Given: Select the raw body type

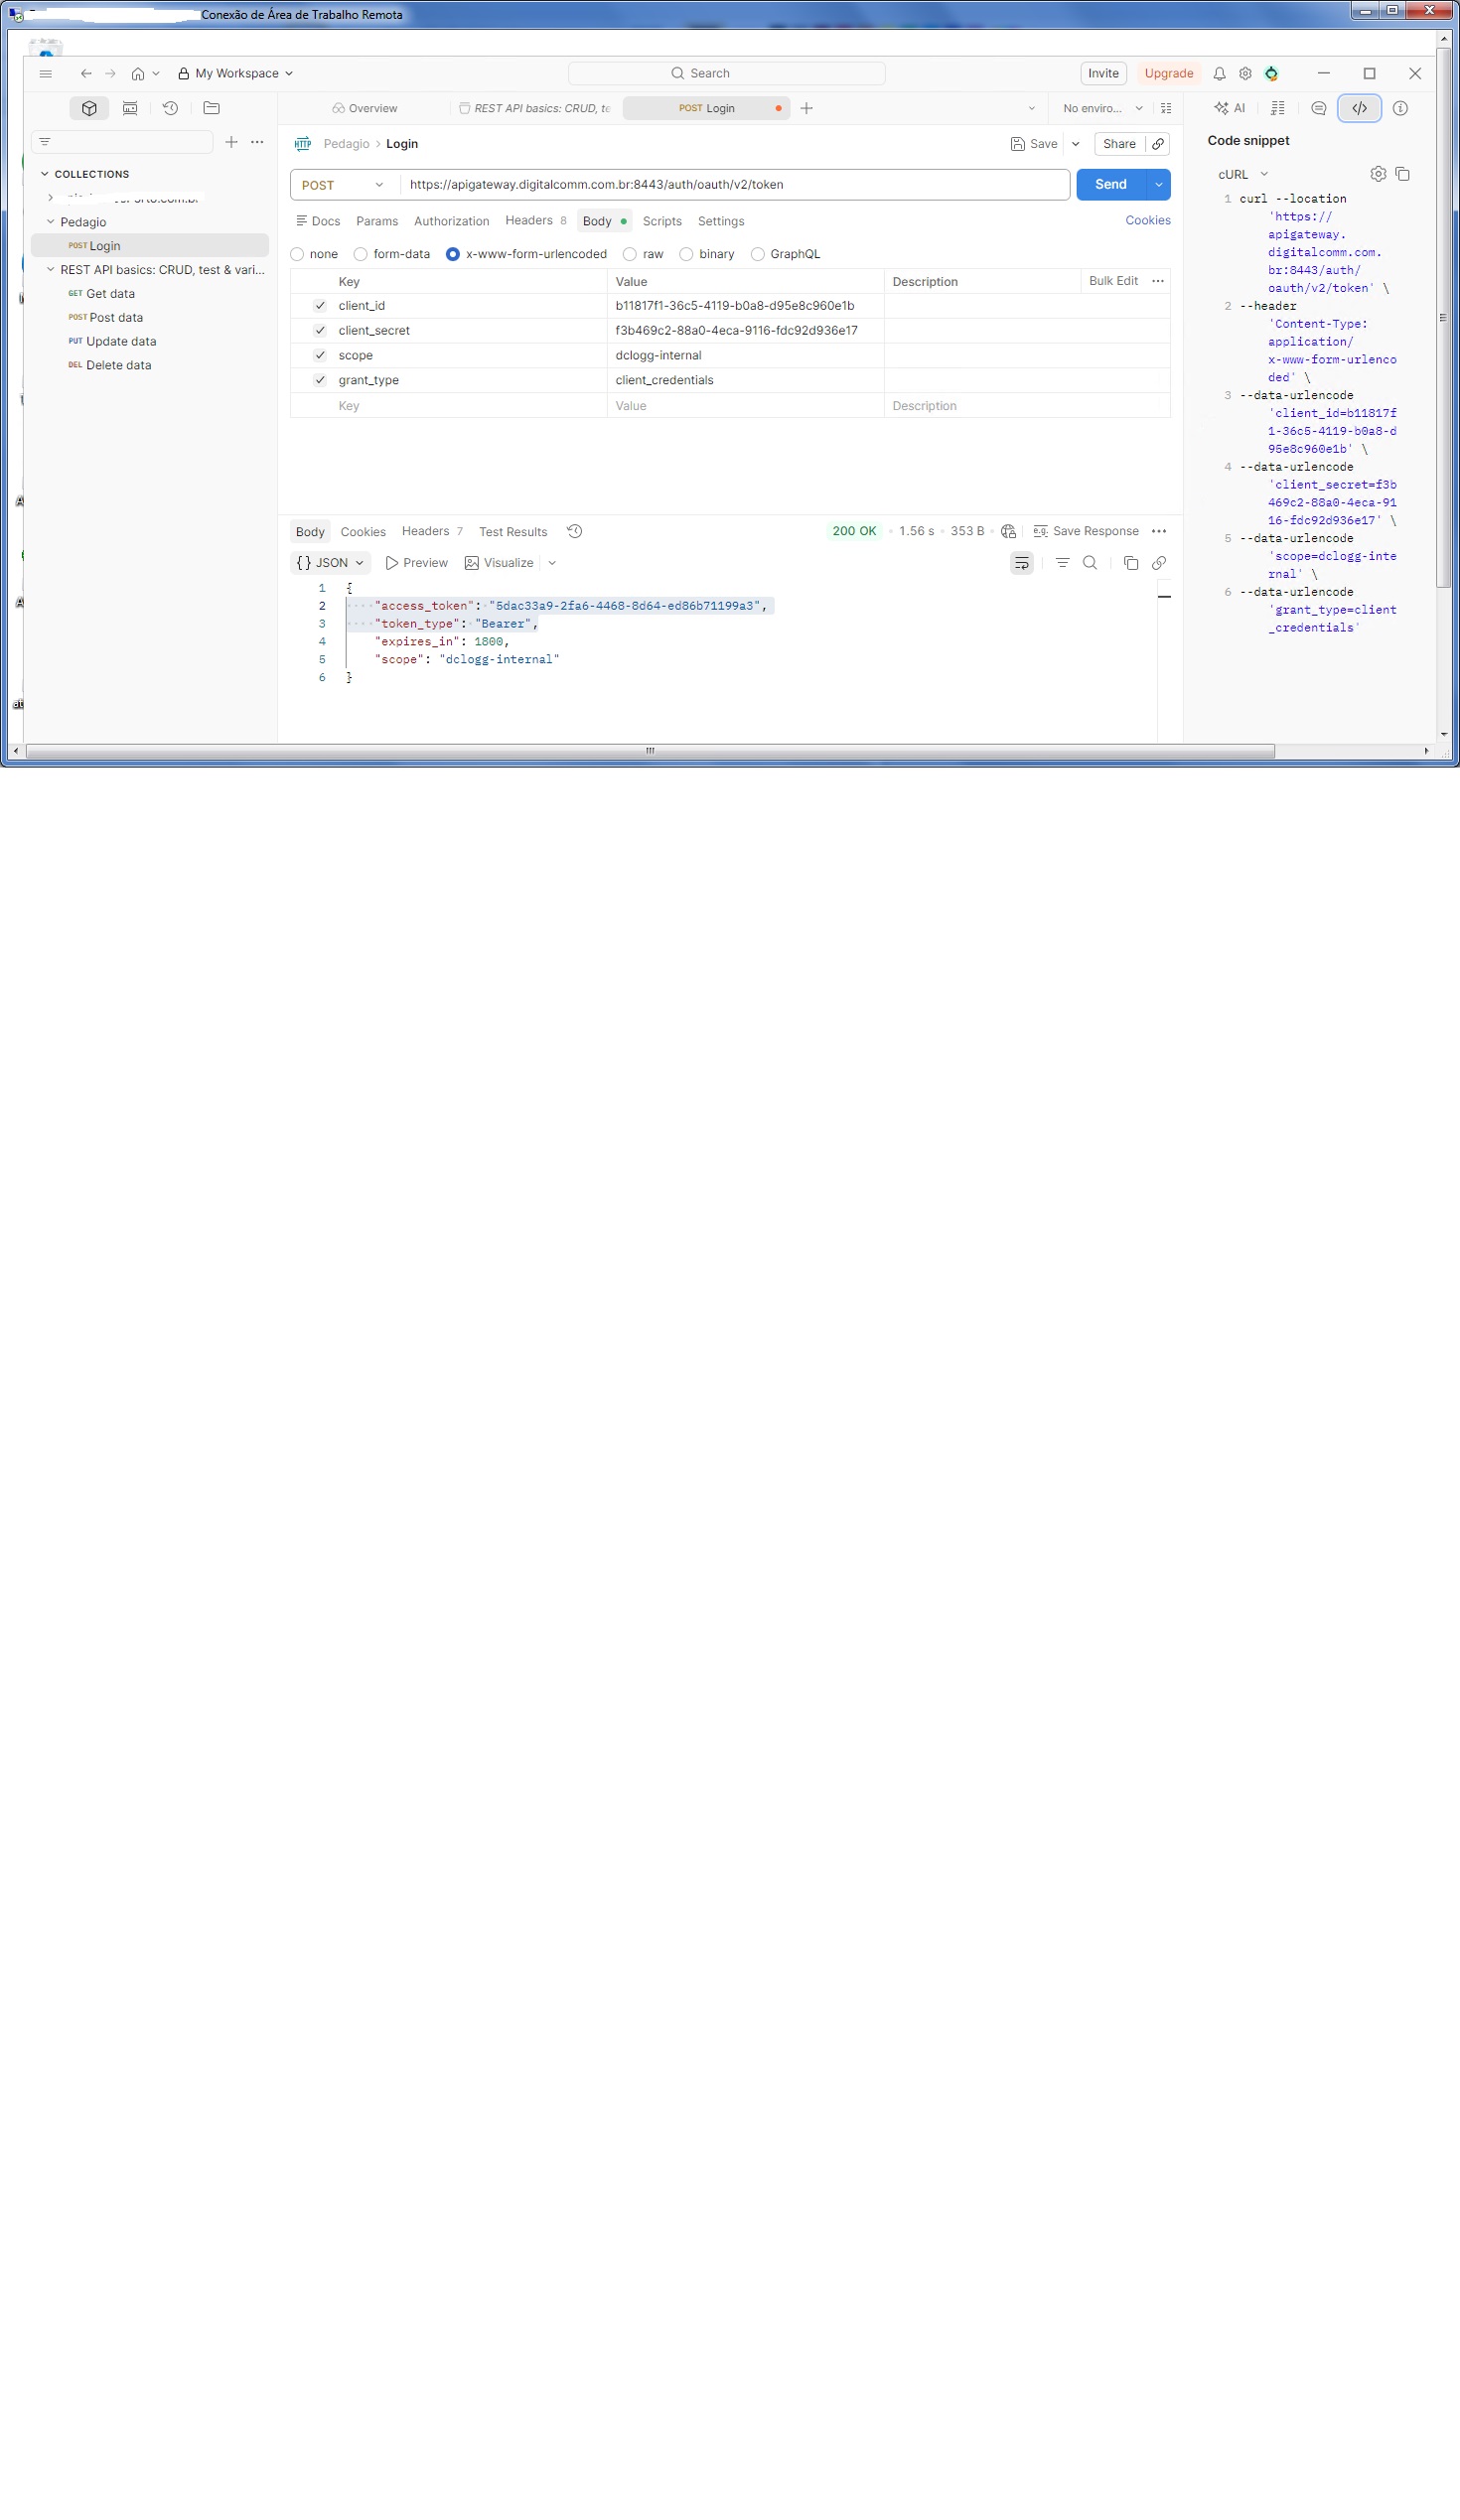Looking at the screenshot, I should point(630,255).
